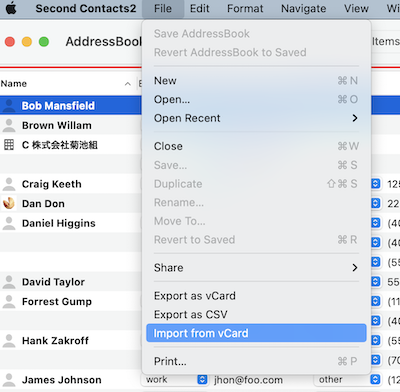Select the Brown Willam contact
400x392 pixels.
57,125
